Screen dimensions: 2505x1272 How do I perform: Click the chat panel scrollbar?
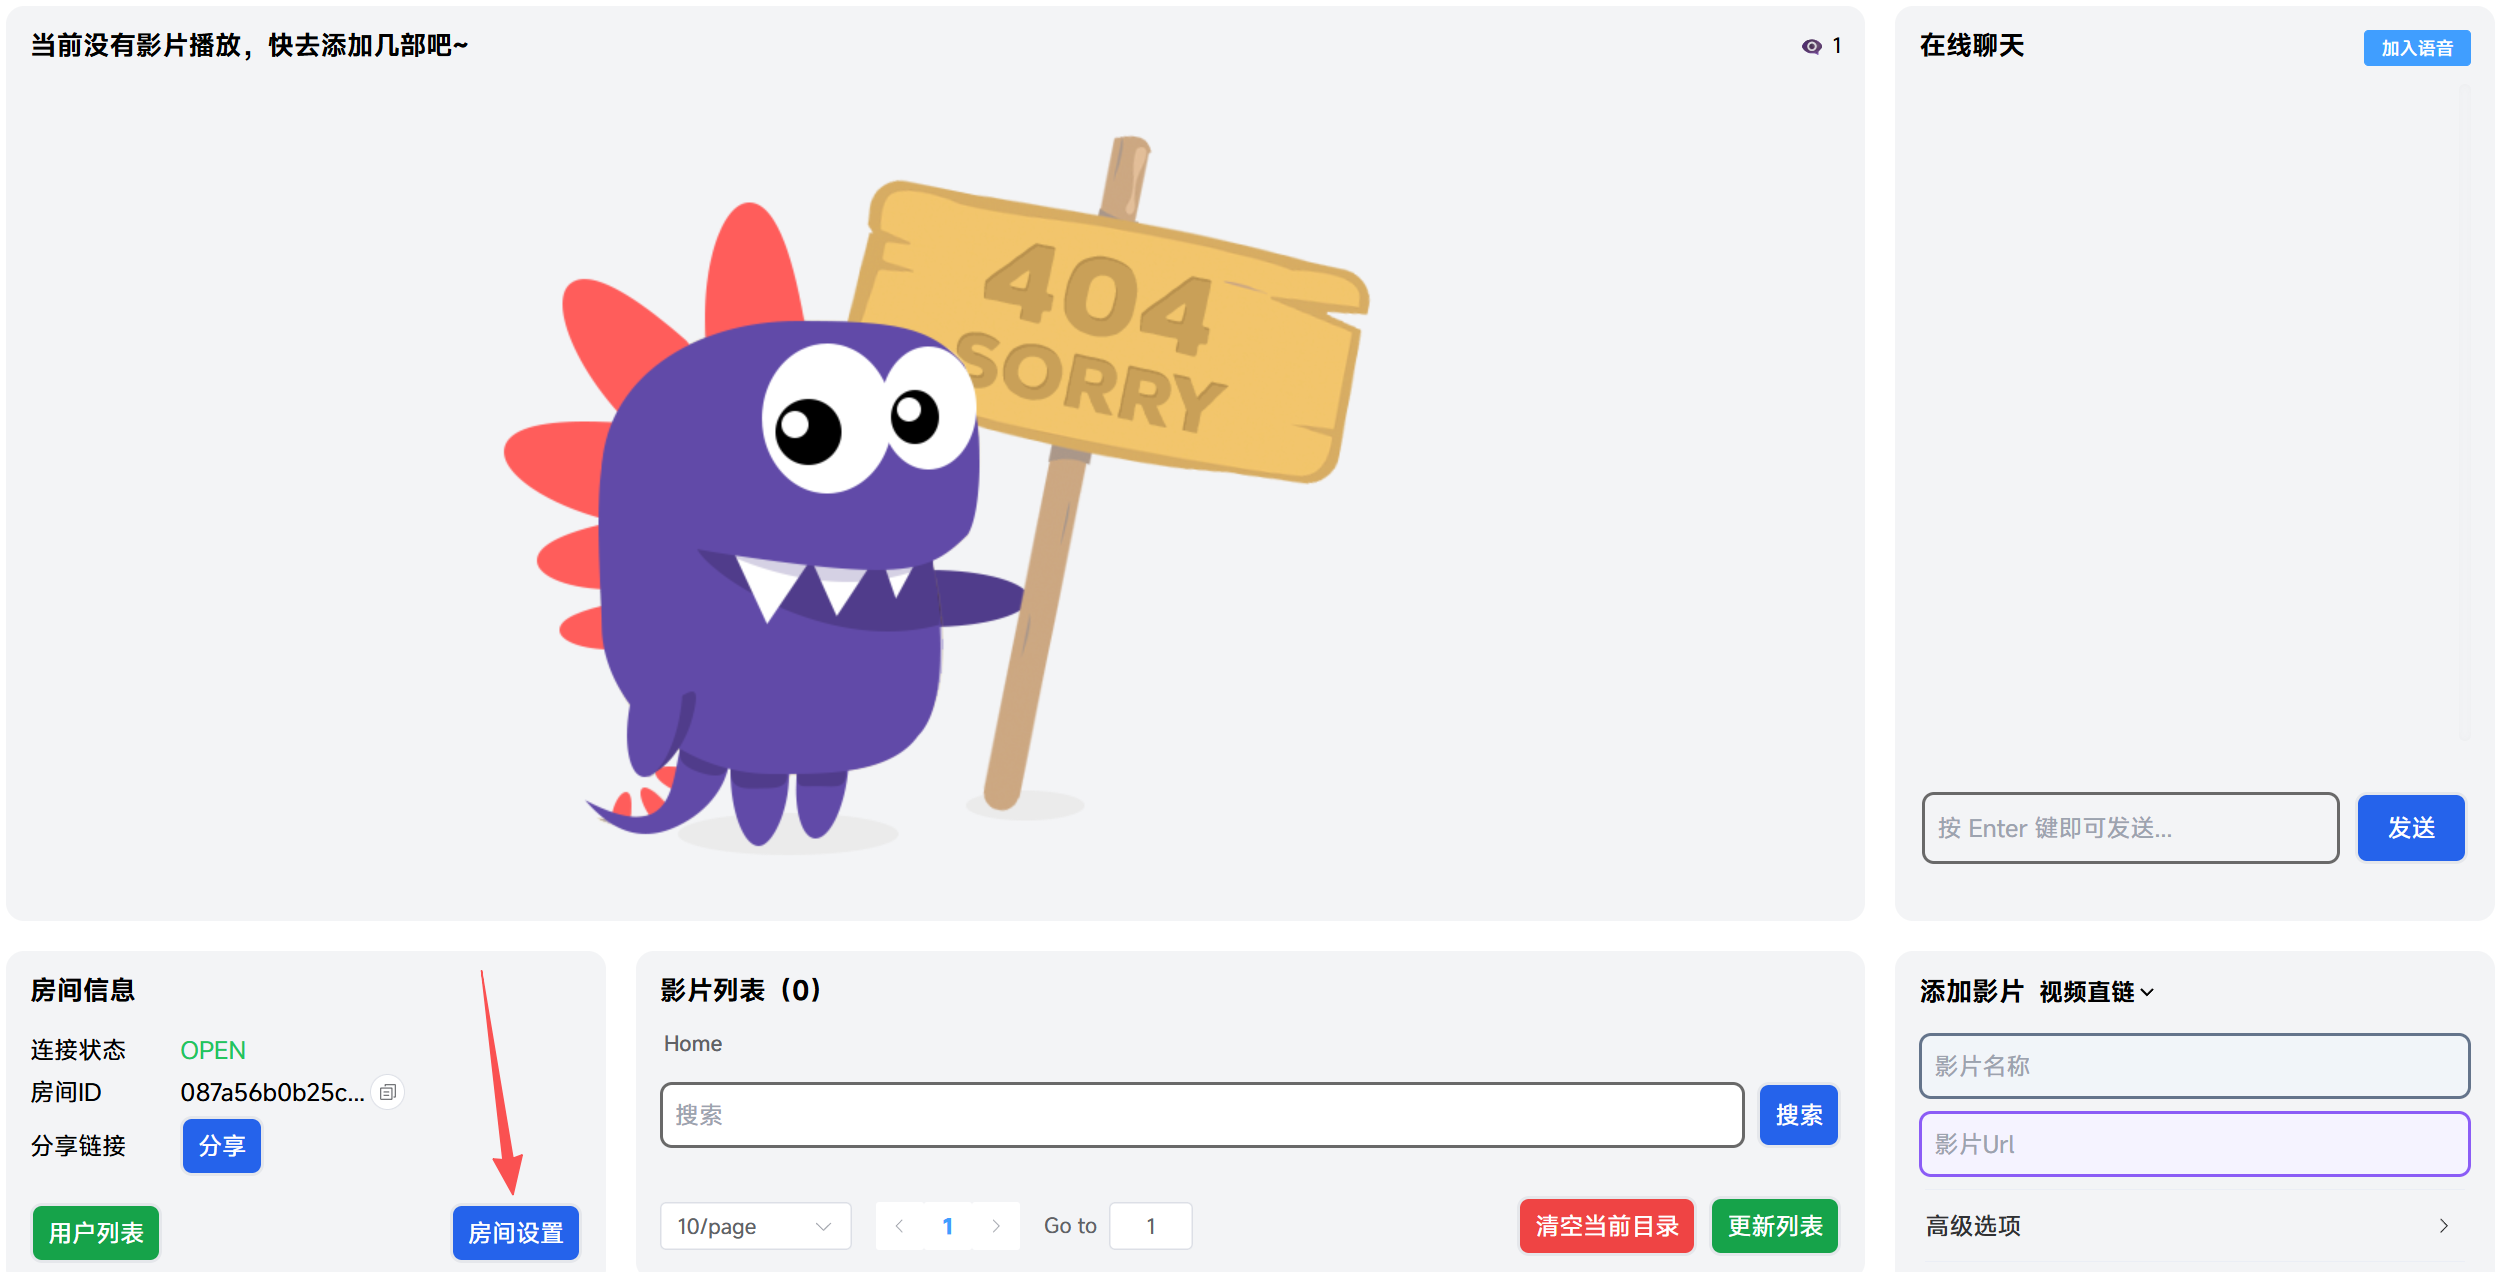point(2465,410)
